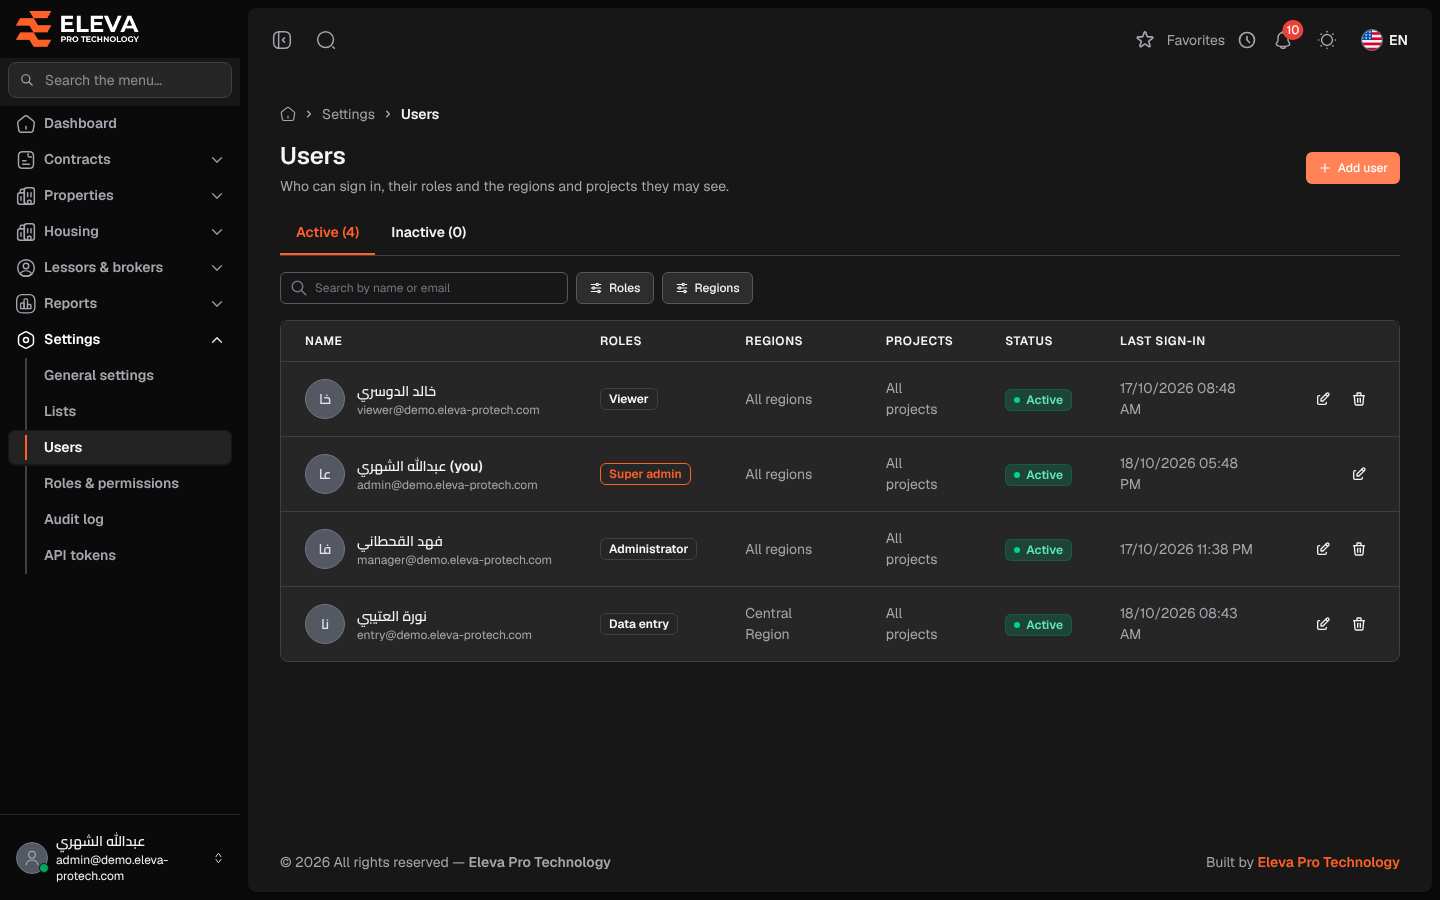1440x900 pixels.
Task: Expand the Contracts menu chevron
Action: point(217,160)
